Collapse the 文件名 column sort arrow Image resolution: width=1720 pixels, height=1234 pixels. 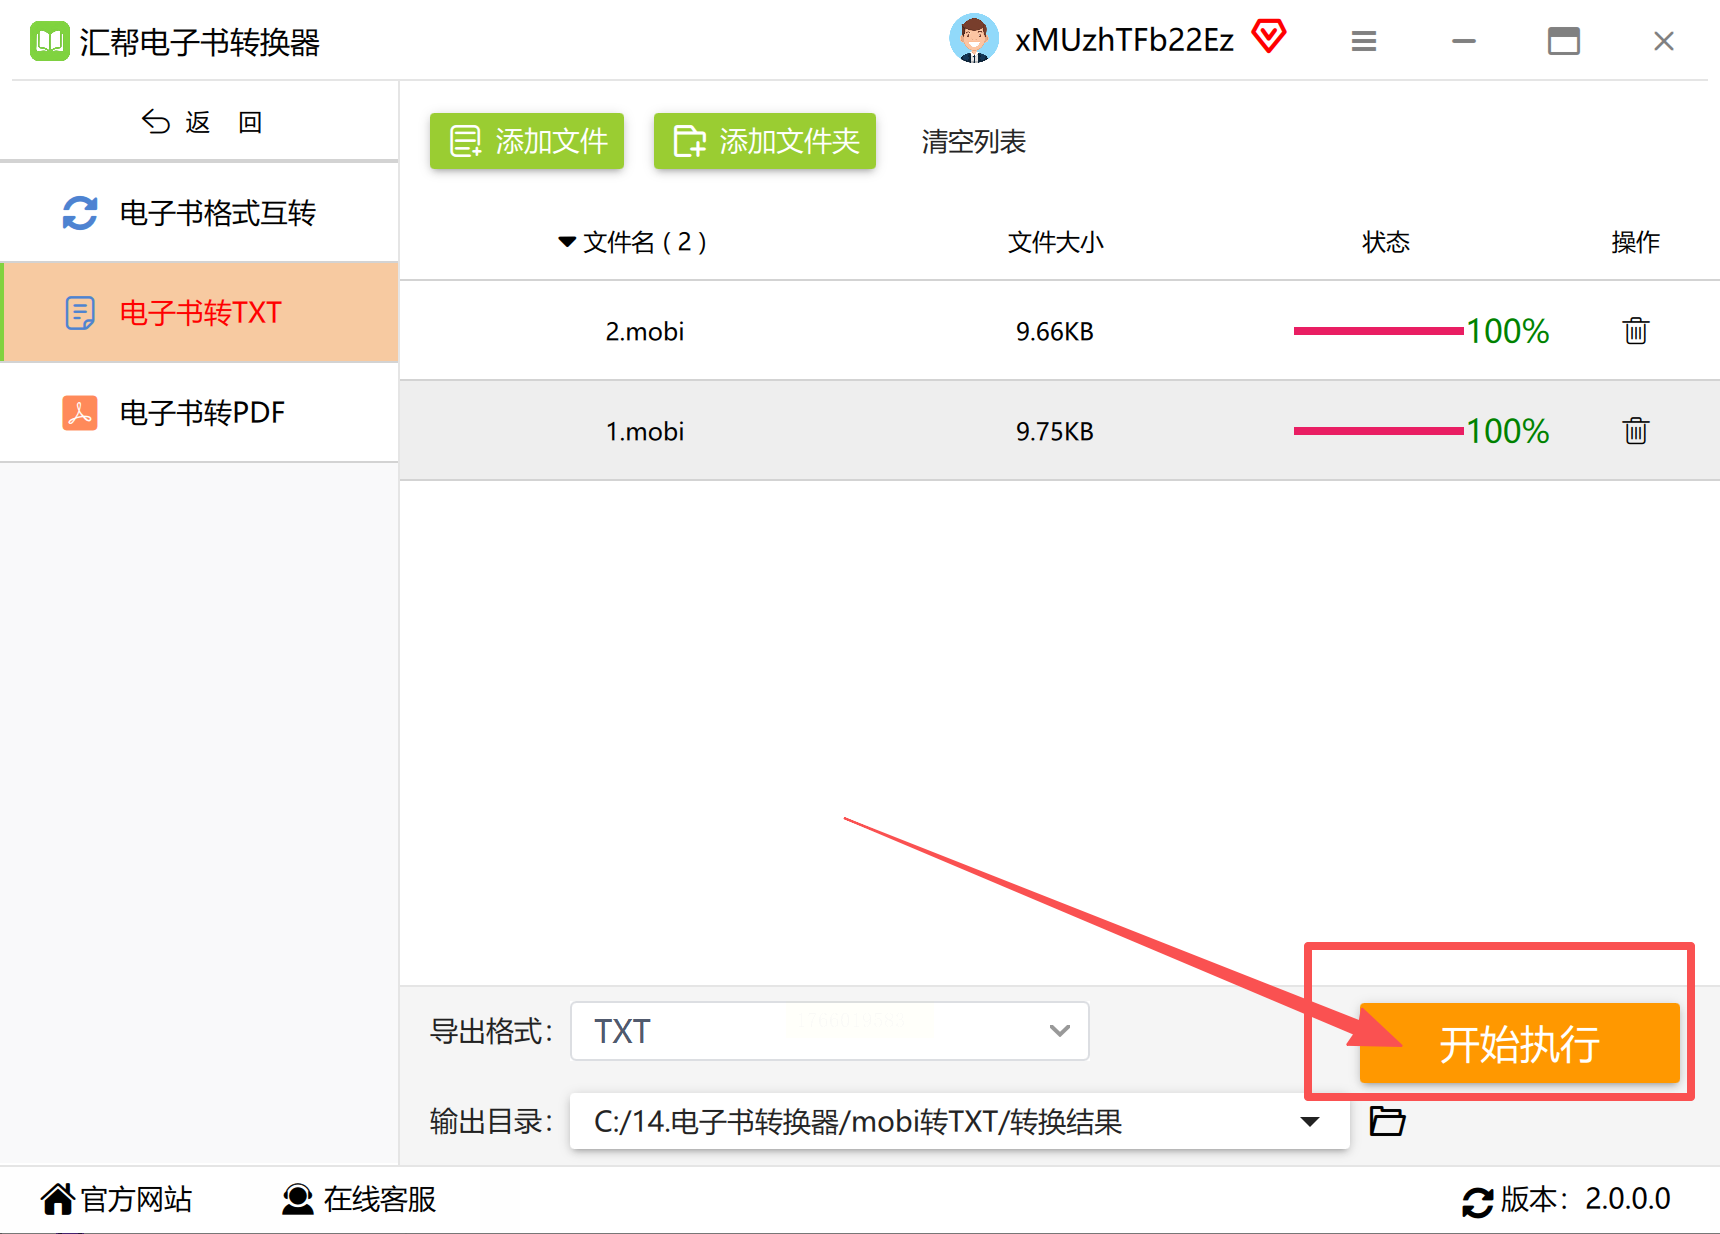567,242
